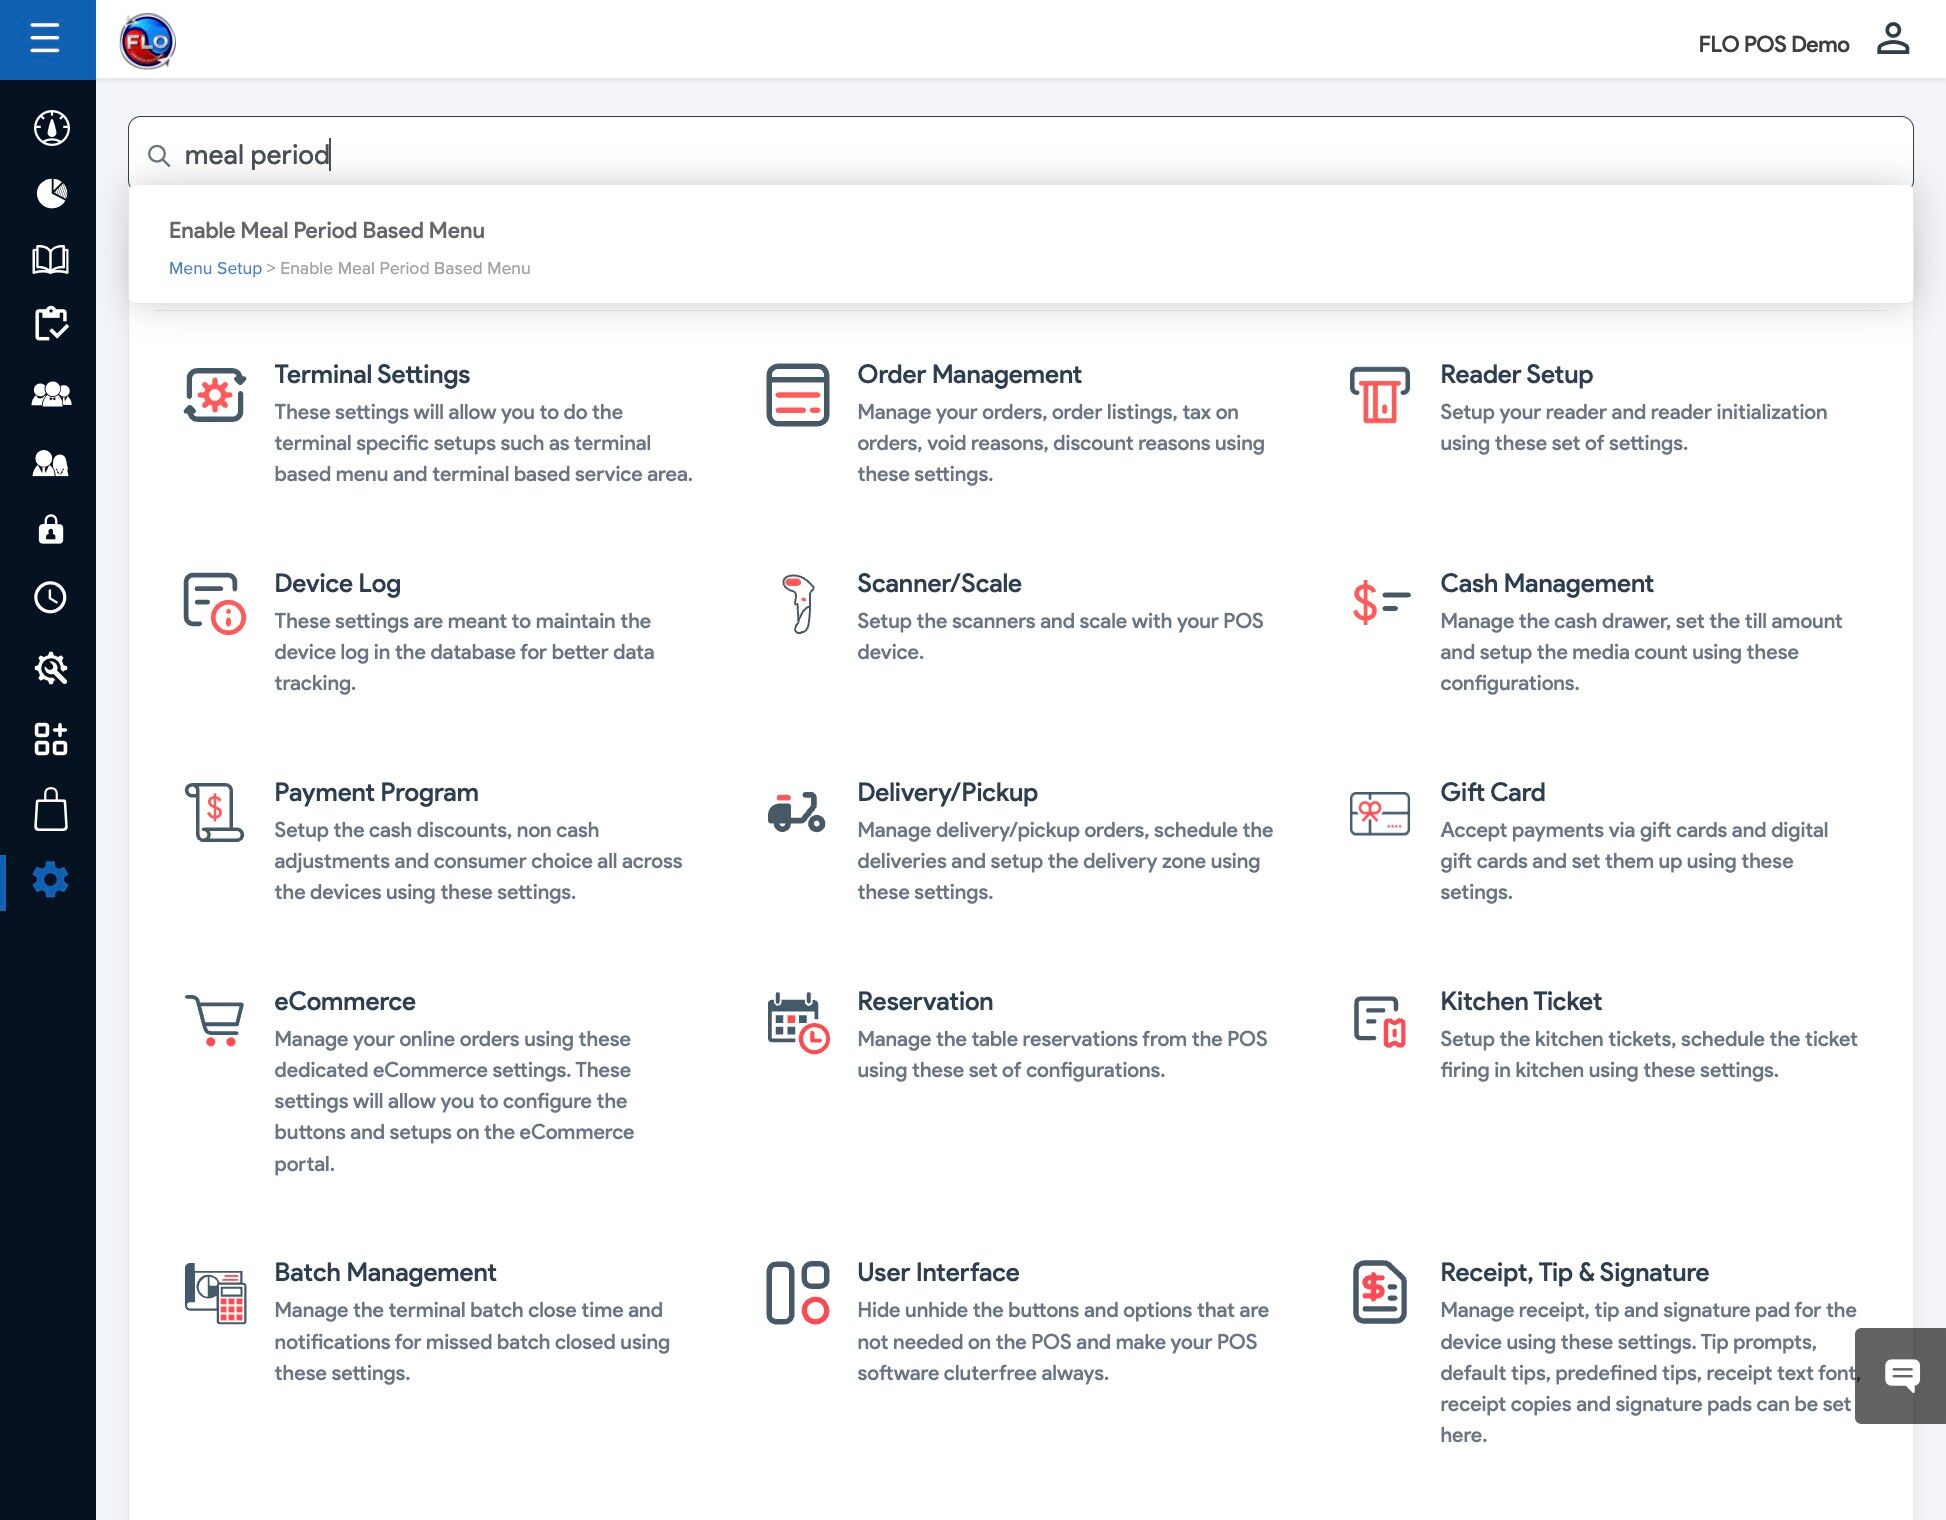Select Enable Meal Period Based Menu result

click(x=327, y=231)
